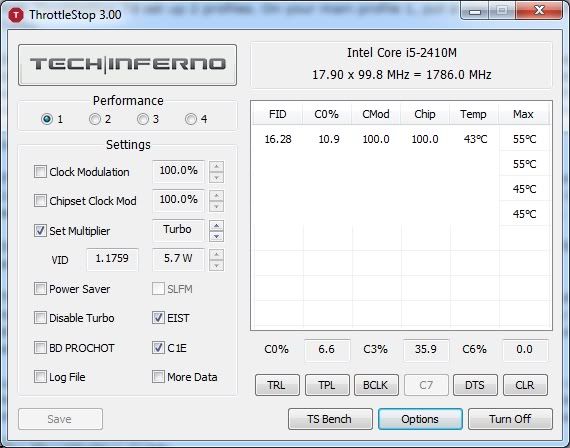Enable the Log File checkbox

click(40, 377)
